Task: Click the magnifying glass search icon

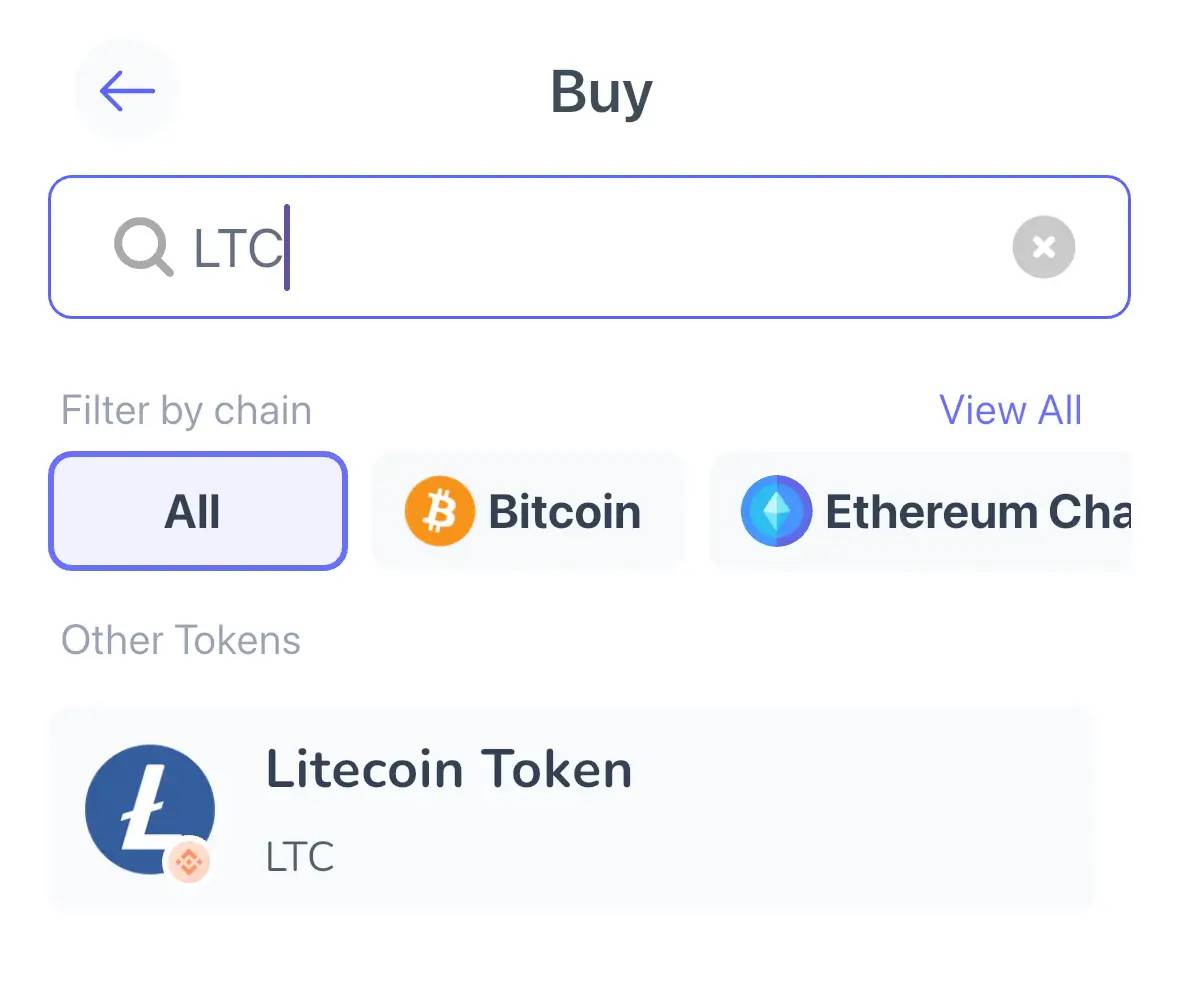Action: [x=144, y=247]
